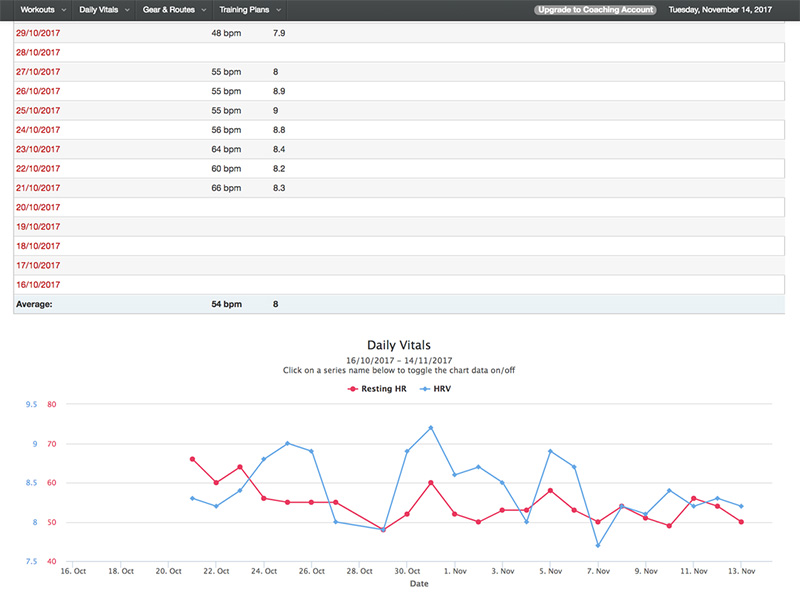Click the last Resting HR point on 13 Nov
This screenshot has width=800, height=601.
click(x=741, y=522)
